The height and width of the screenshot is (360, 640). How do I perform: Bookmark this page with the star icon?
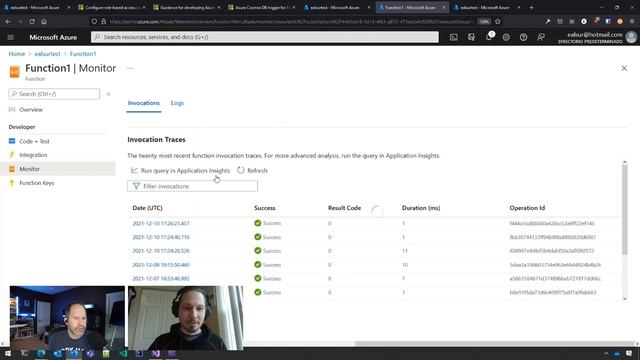(x=498, y=21)
